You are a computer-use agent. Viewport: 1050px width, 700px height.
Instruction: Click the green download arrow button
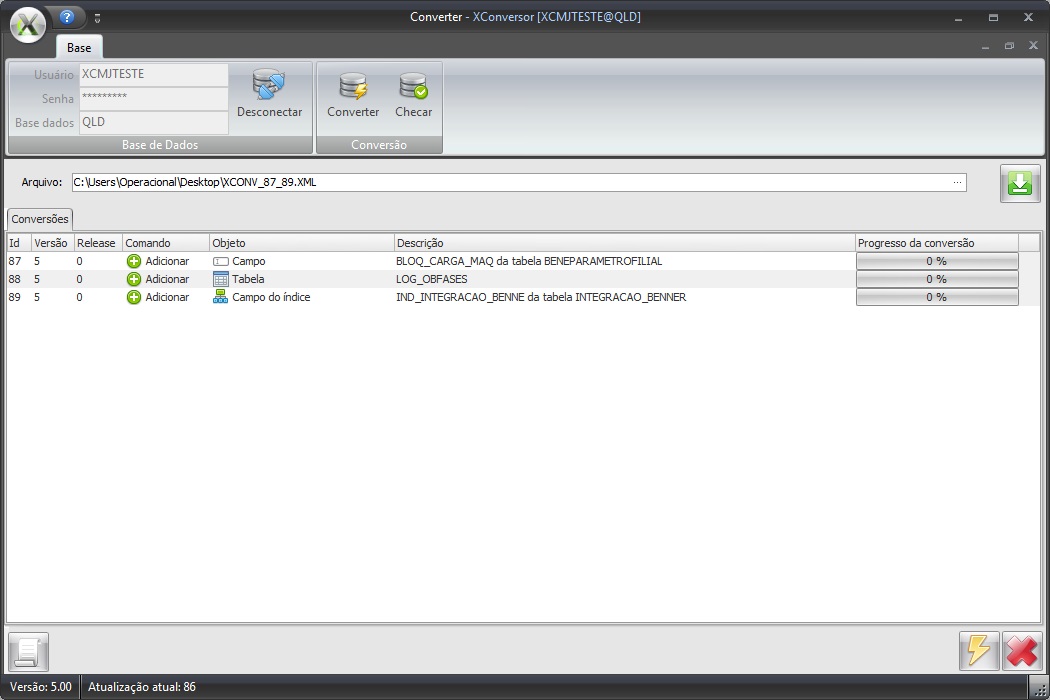[1020, 184]
